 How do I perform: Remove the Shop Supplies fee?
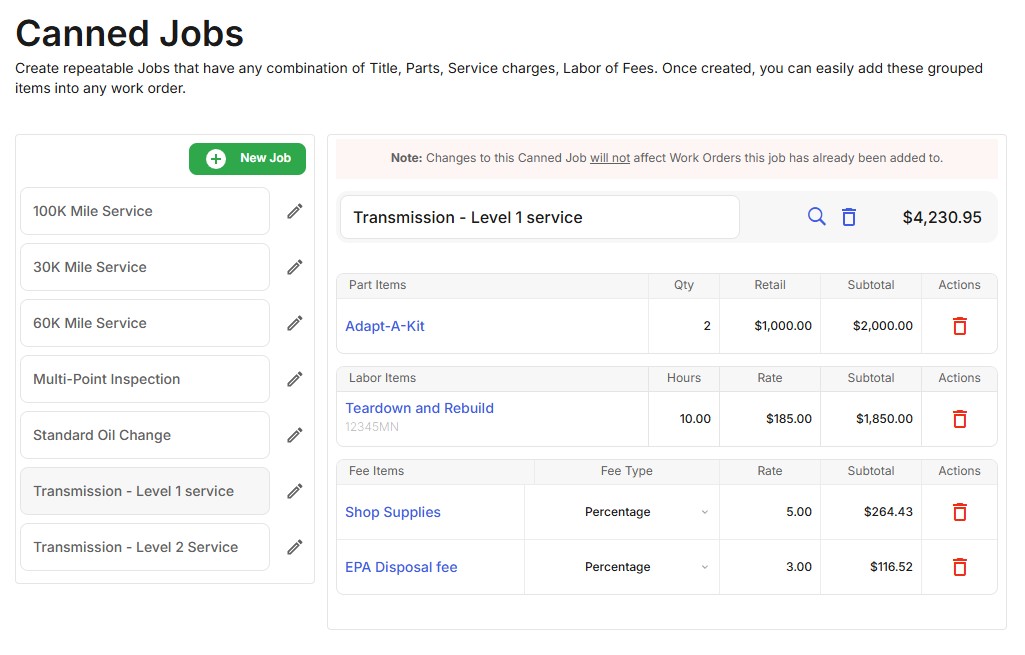959,511
